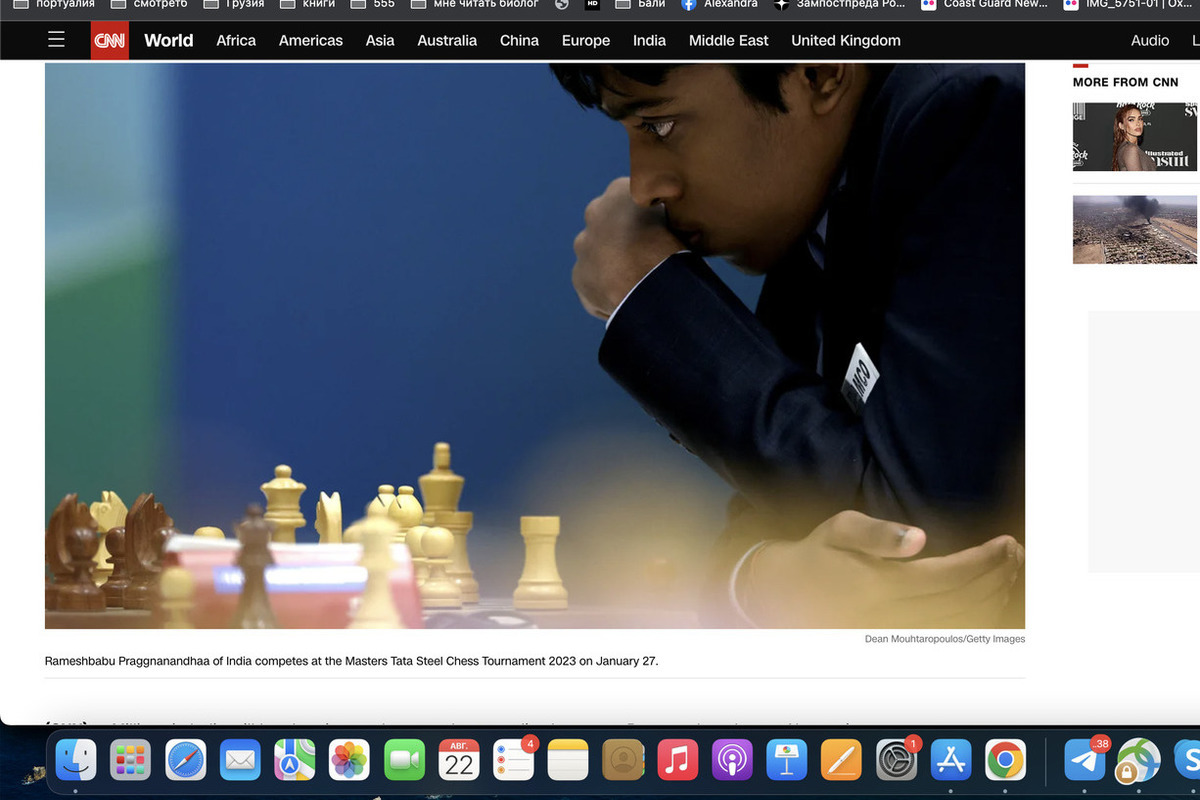The image size is (1200, 800).
Task: Open the CNN hamburger menu
Action: click(x=56, y=40)
